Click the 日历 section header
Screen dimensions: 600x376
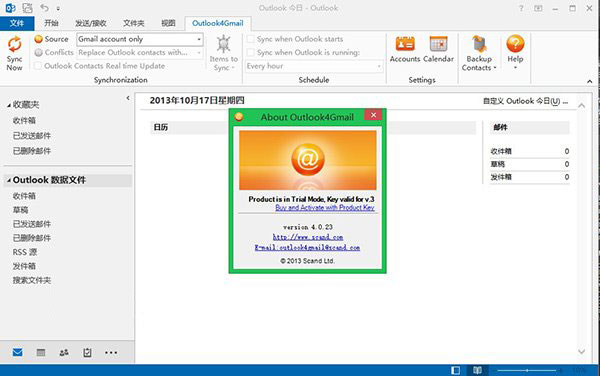coord(161,127)
